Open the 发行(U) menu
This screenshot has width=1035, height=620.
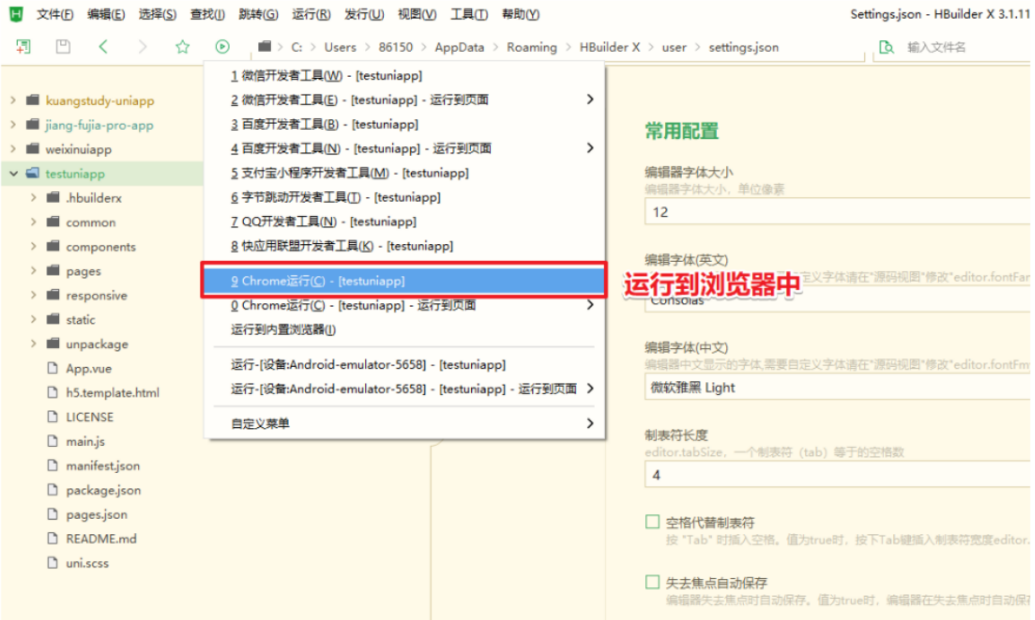364,14
